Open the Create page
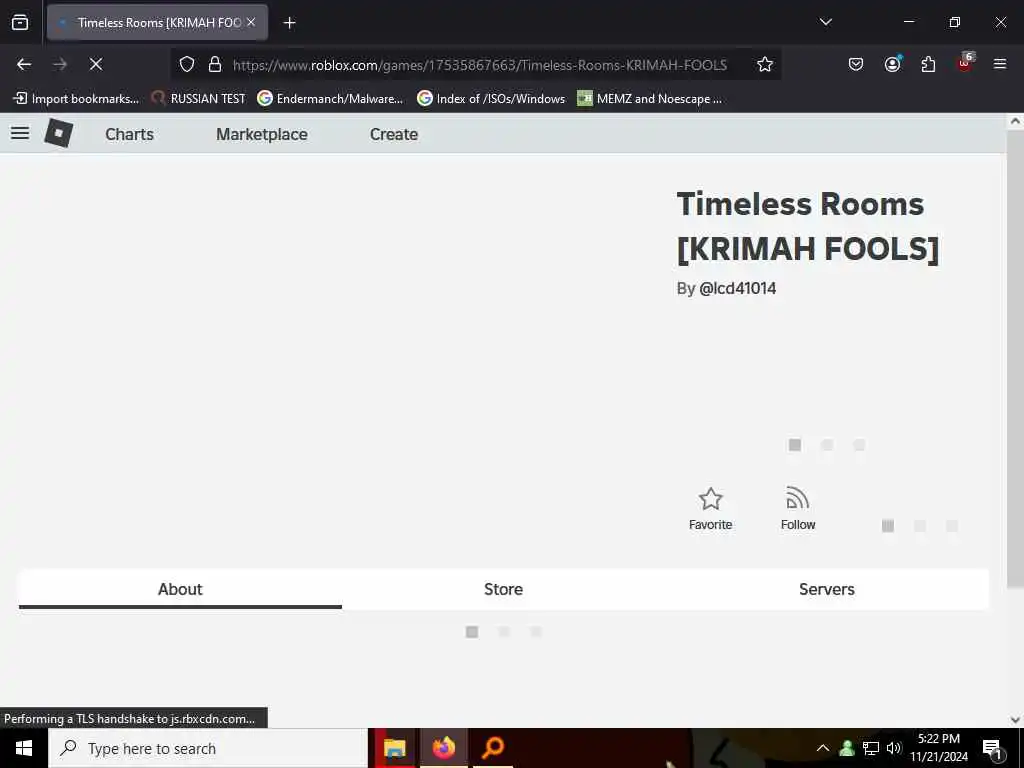This screenshot has width=1024, height=768. pyautogui.click(x=394, y=134)
